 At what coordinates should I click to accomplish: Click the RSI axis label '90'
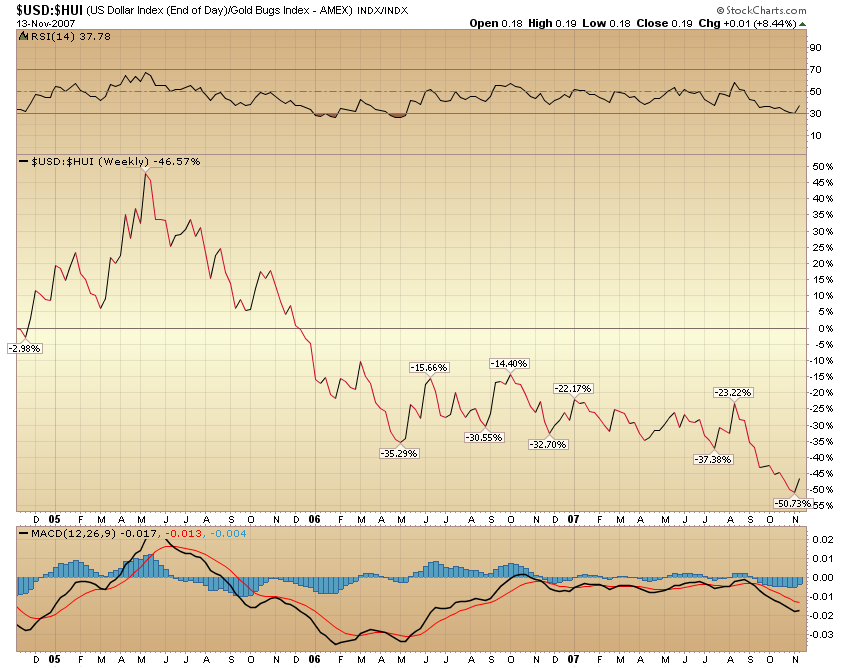point(816,48)
